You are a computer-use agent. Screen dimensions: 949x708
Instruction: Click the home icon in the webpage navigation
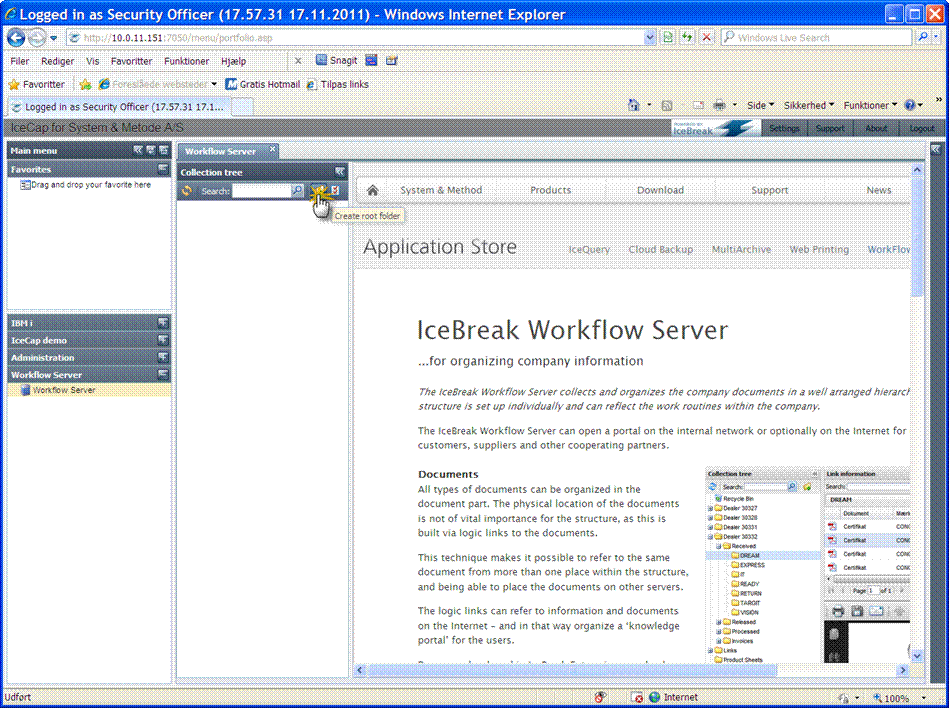click(373, 191)
